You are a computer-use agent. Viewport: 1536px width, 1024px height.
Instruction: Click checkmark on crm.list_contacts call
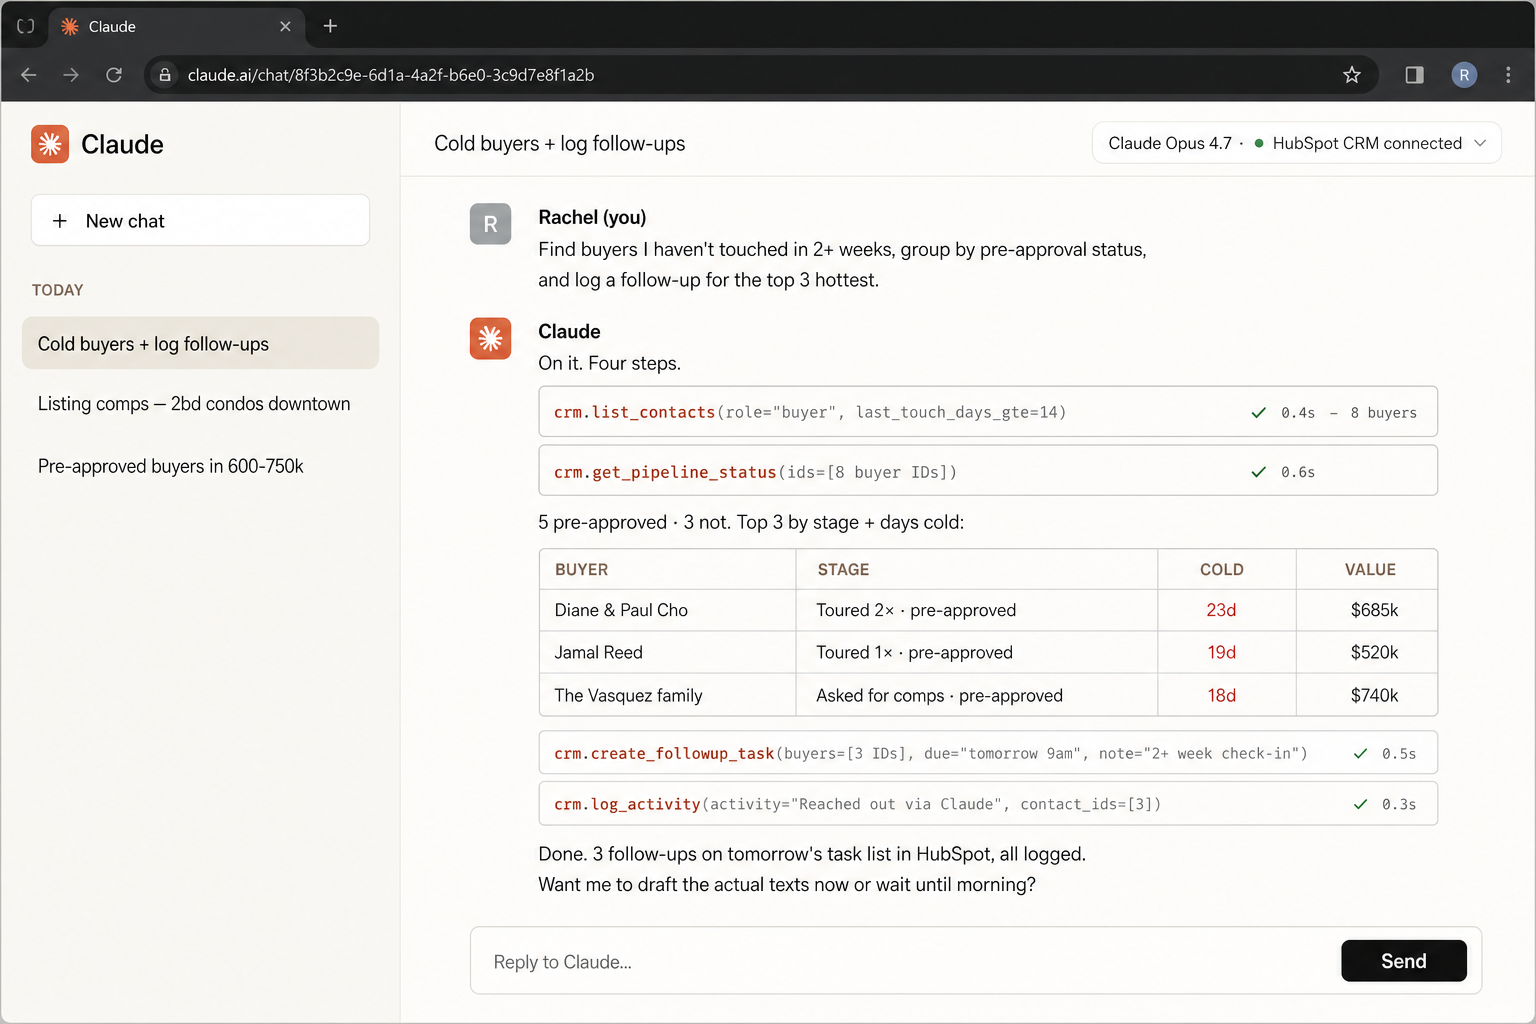point(1259,413)
